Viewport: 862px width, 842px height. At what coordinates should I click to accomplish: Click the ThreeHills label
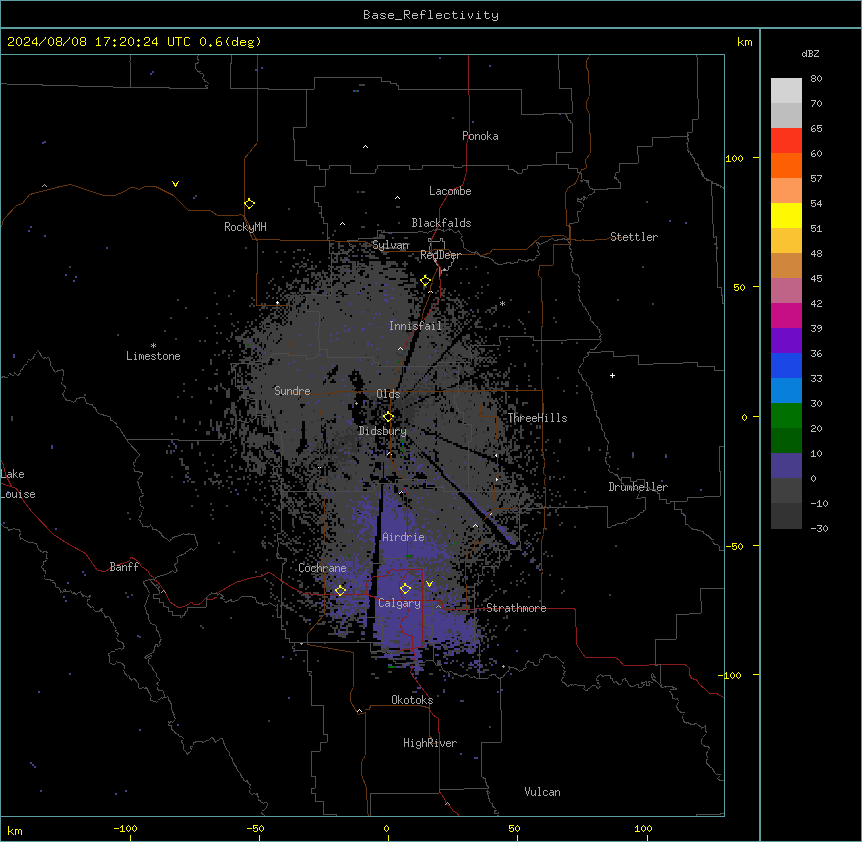[537, 418]
